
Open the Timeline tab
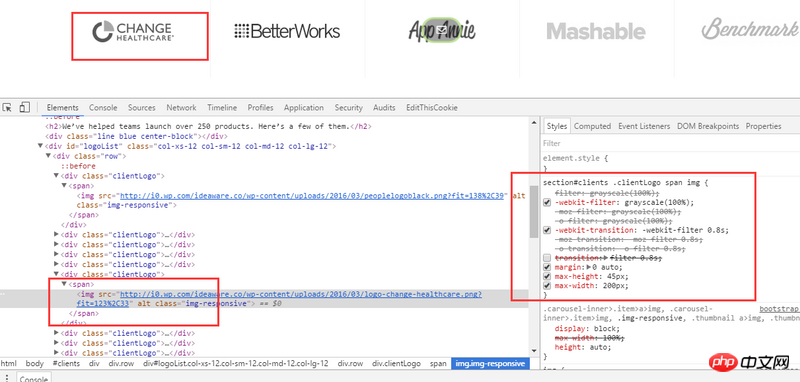point(222,108)
